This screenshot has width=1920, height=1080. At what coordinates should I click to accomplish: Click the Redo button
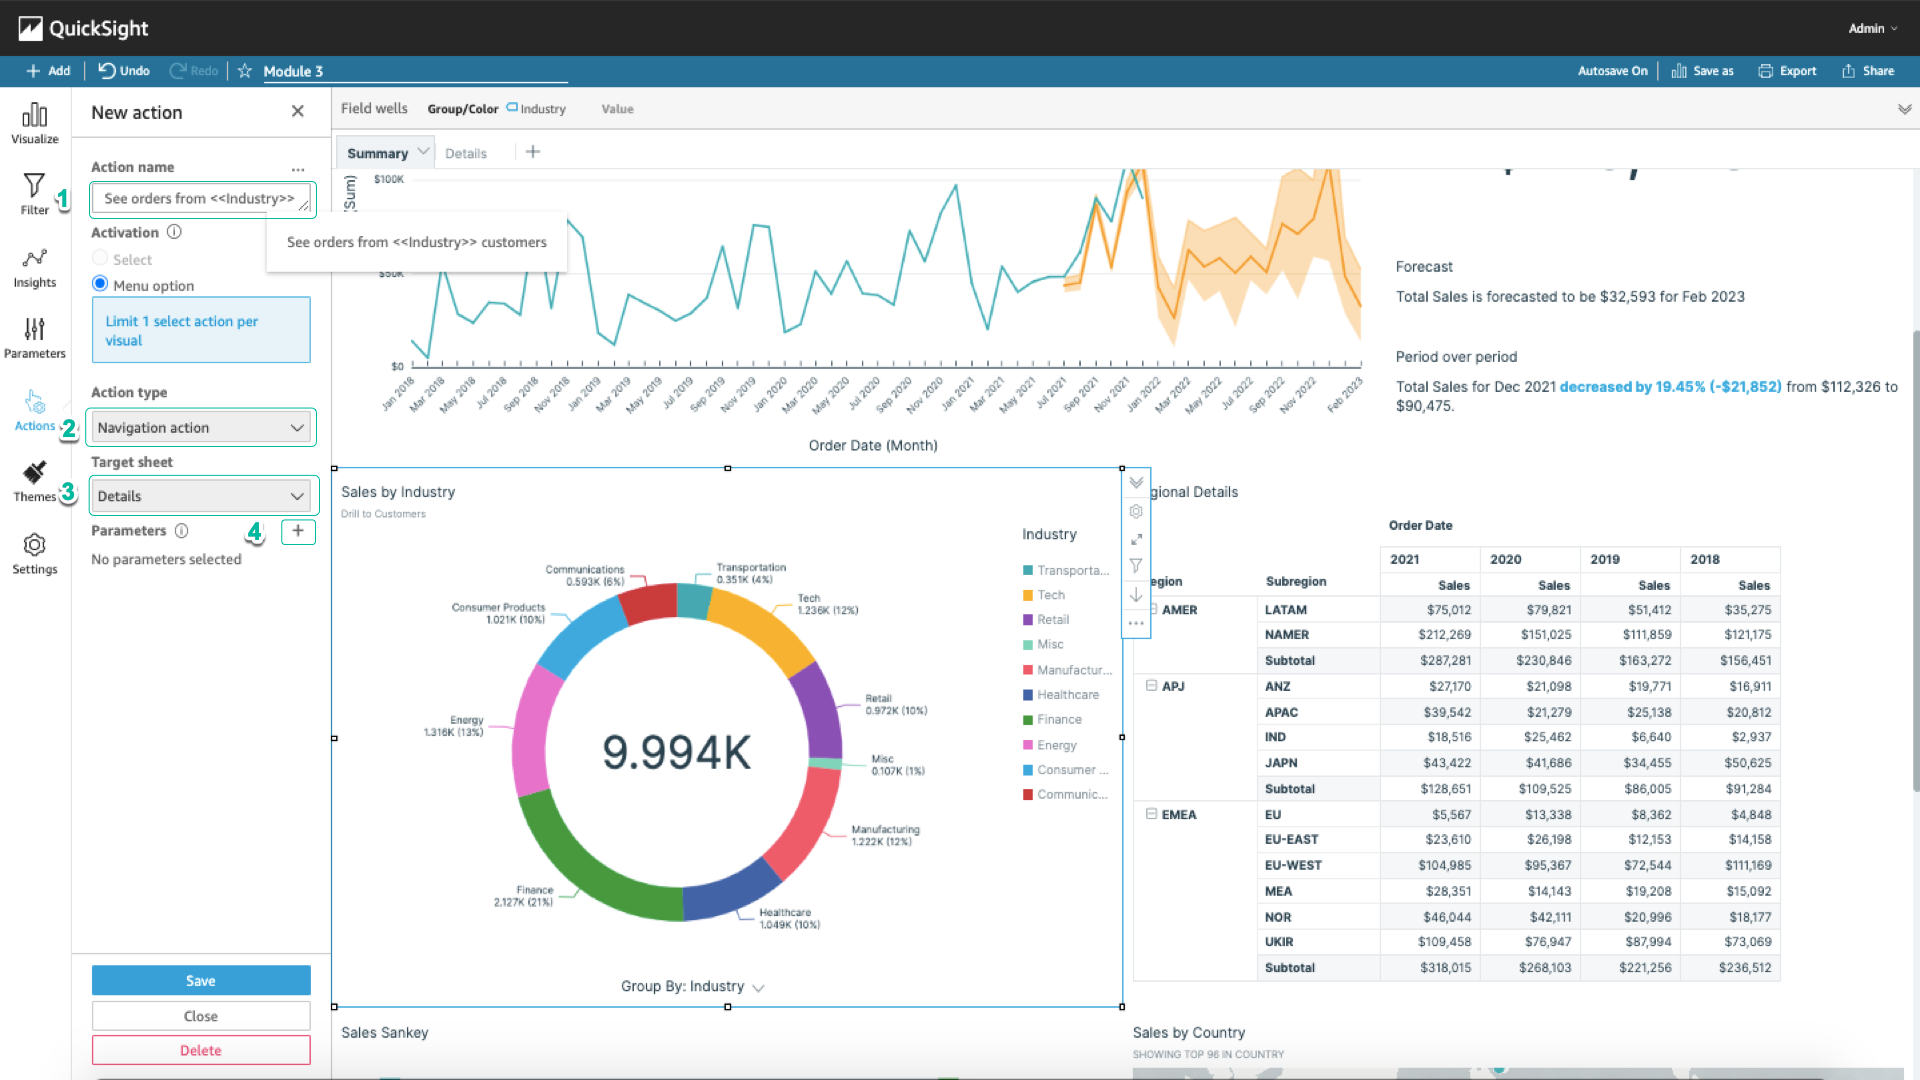tap(194, 71)
